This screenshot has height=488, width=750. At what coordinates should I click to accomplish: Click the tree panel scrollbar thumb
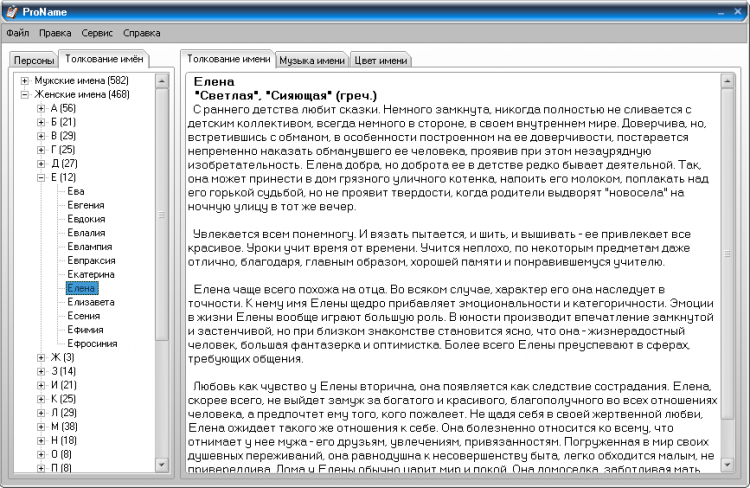[162, 214]
